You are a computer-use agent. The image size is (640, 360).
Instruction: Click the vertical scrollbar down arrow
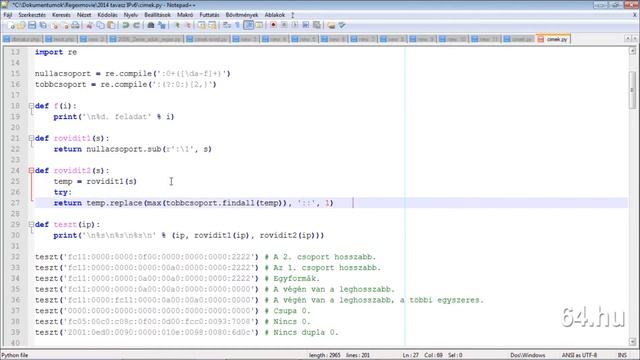(x=632, y=342)
